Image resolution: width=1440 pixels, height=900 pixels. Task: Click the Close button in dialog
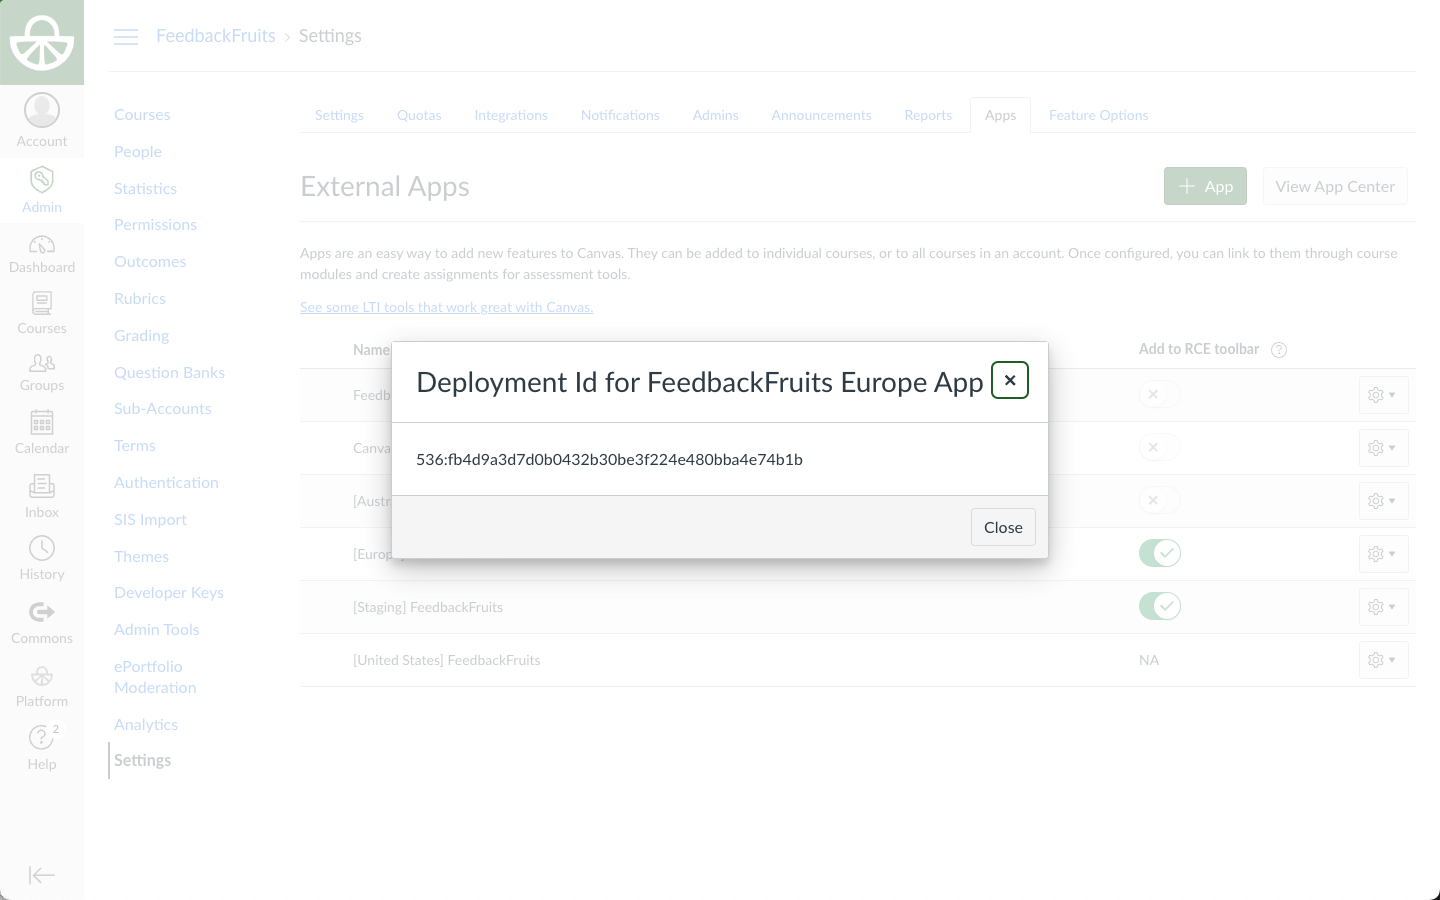click(1003, 527)
